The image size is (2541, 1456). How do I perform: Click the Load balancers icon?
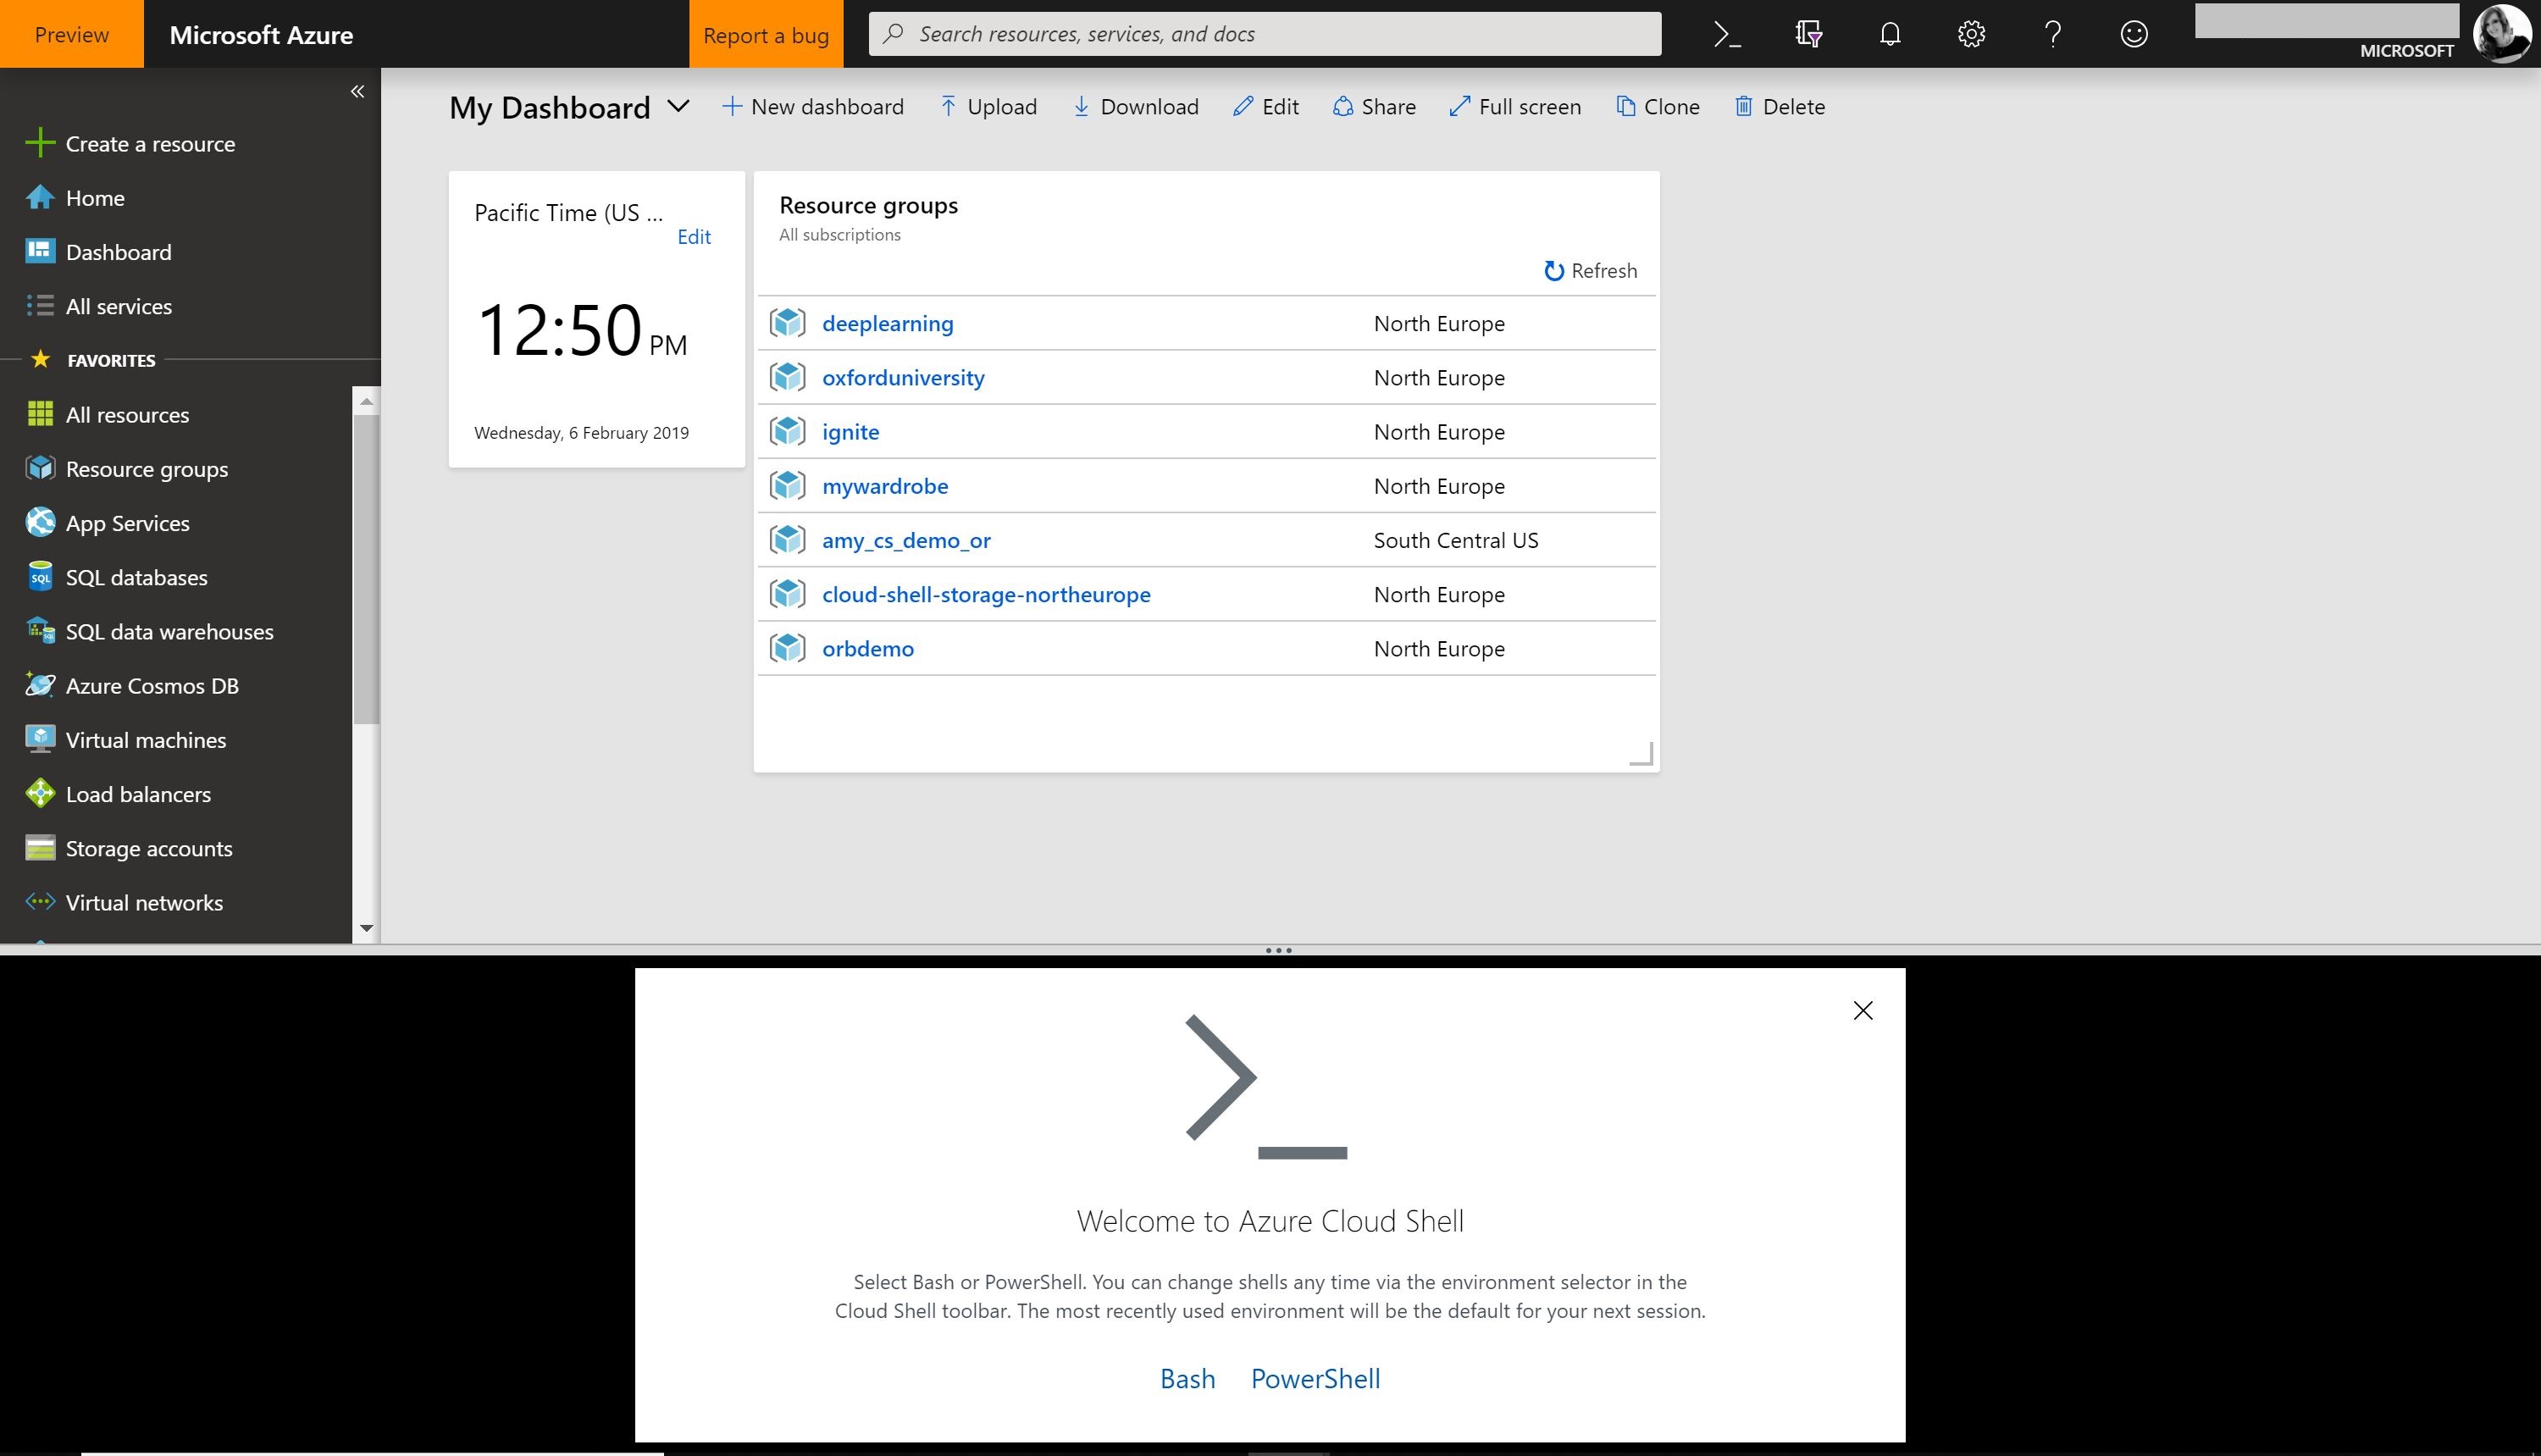point(40,793)
